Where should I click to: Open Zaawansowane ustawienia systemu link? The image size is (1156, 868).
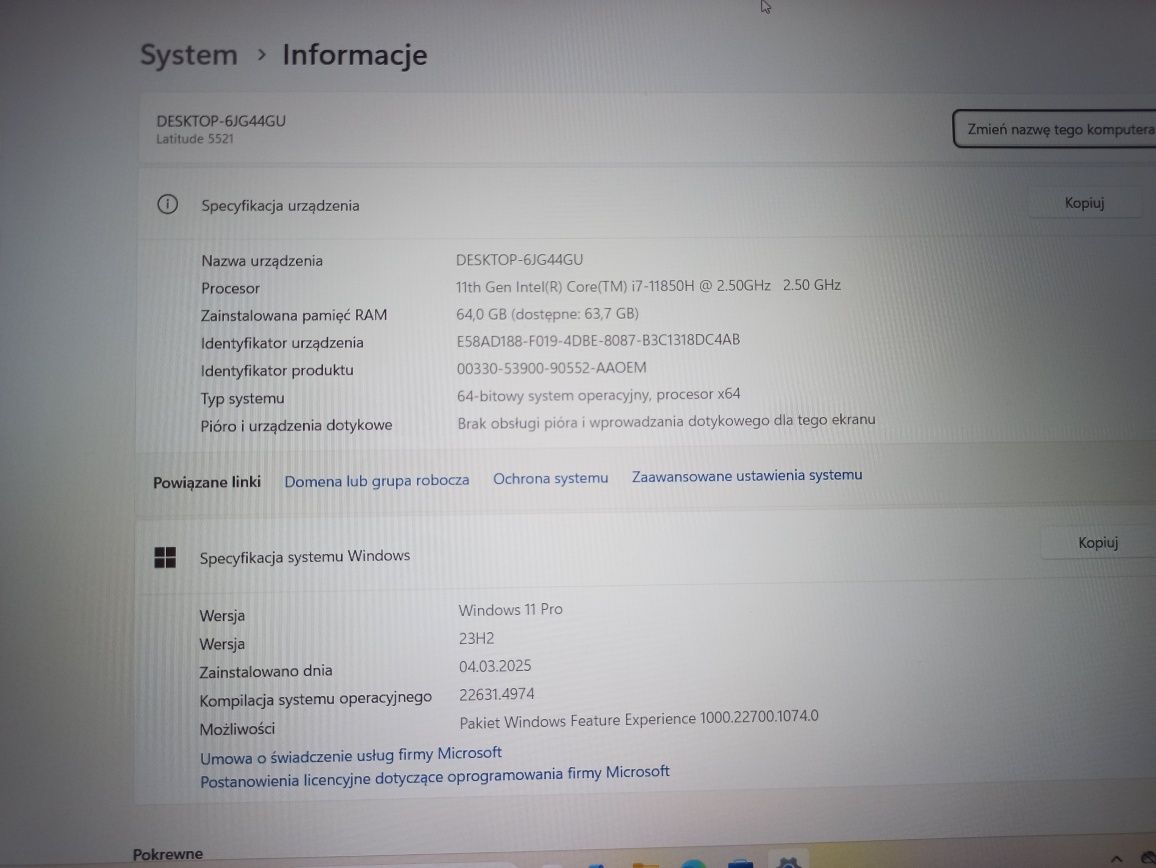click(747, 476)
